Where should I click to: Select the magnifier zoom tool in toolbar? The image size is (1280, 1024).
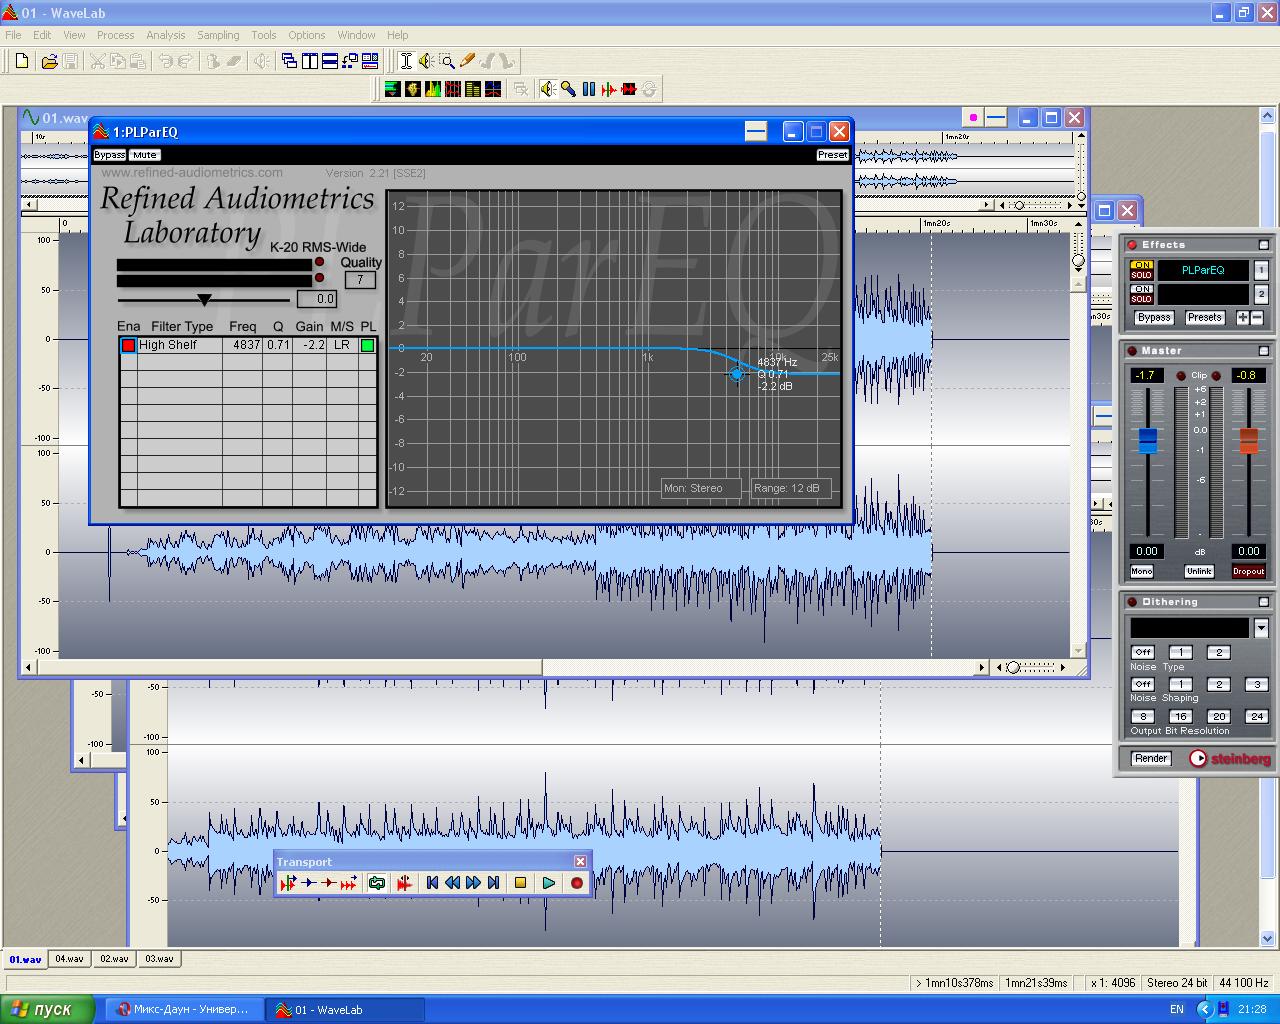point(447,62)
